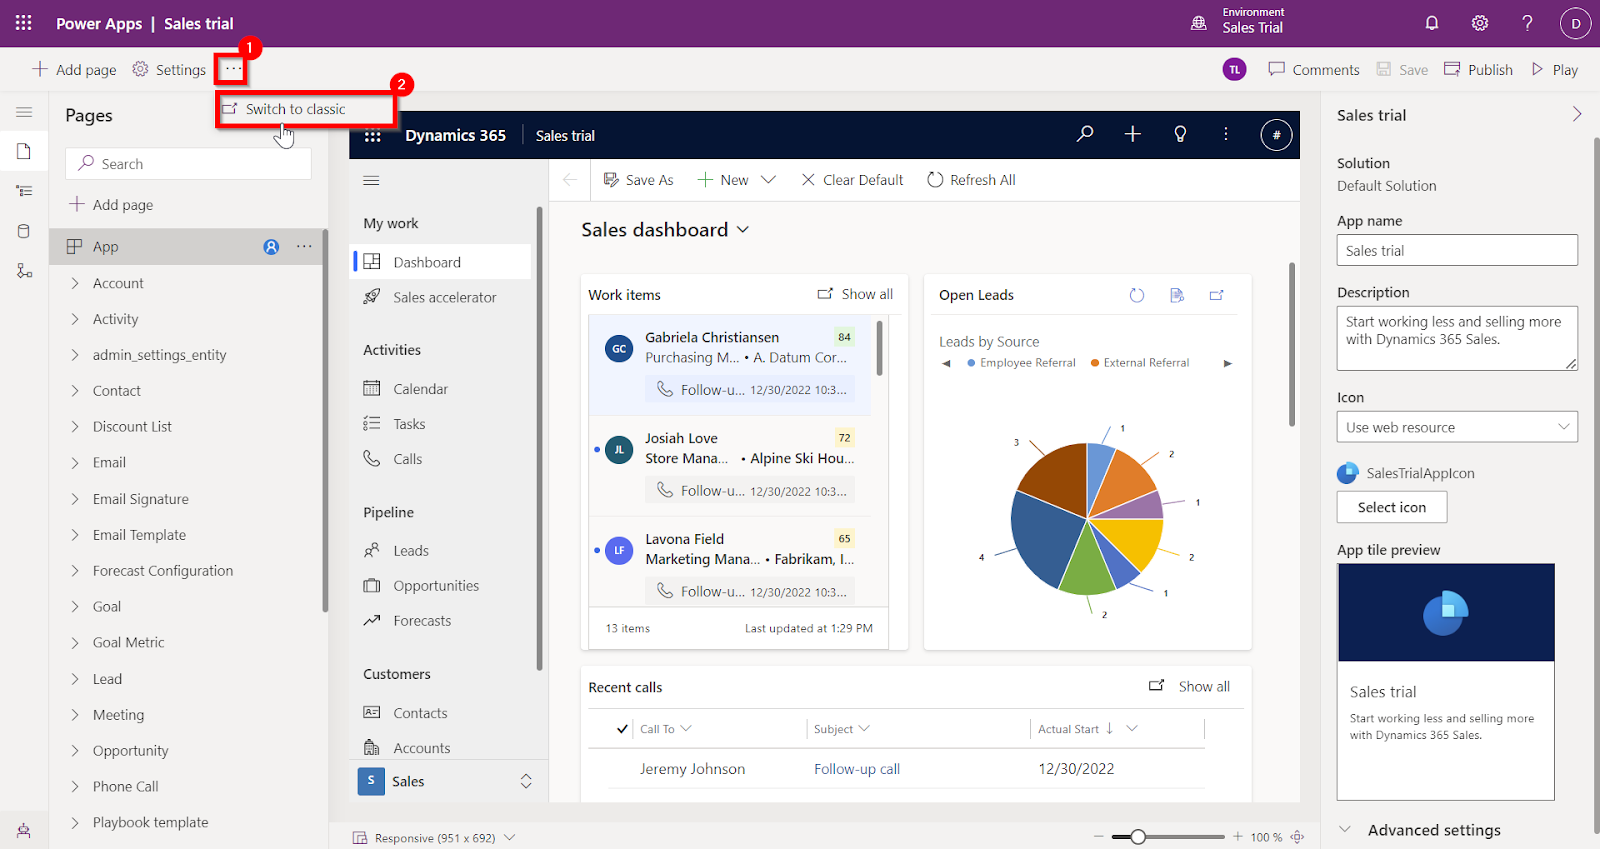
Task: Open Calendar under Activities
Action: point(442,388)
